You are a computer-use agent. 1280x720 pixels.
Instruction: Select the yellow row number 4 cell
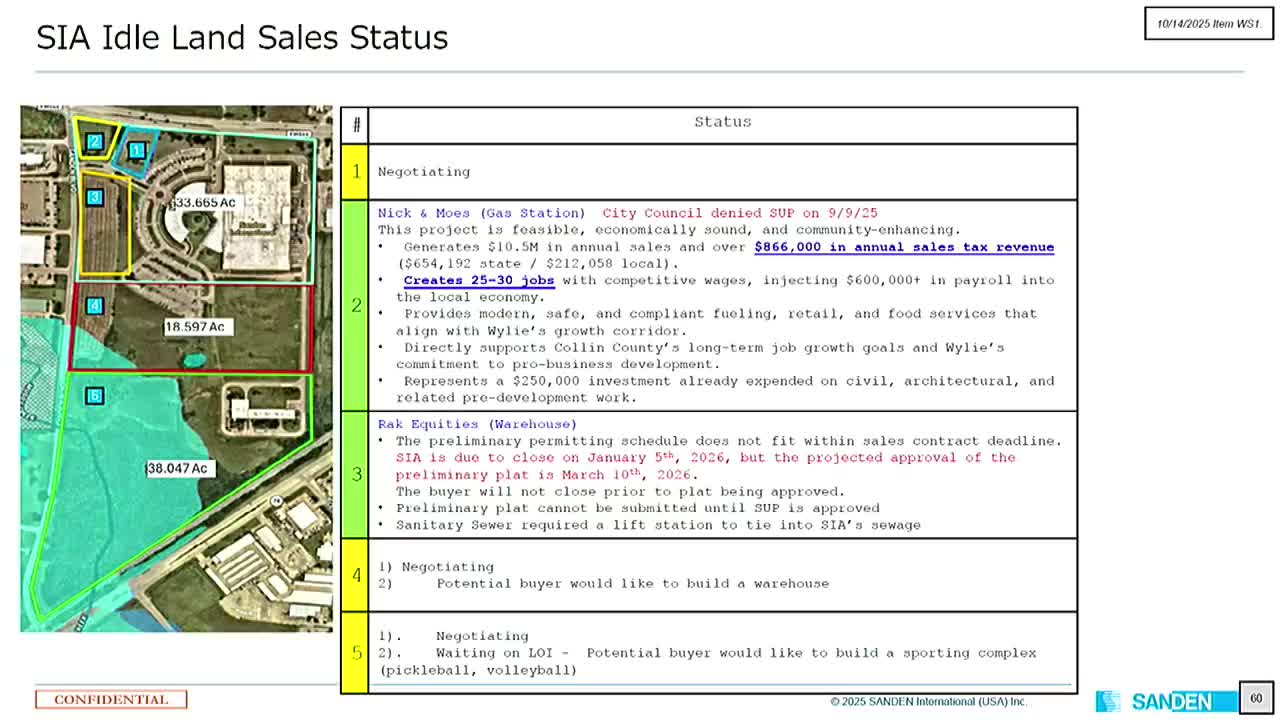tap(355, 575)
